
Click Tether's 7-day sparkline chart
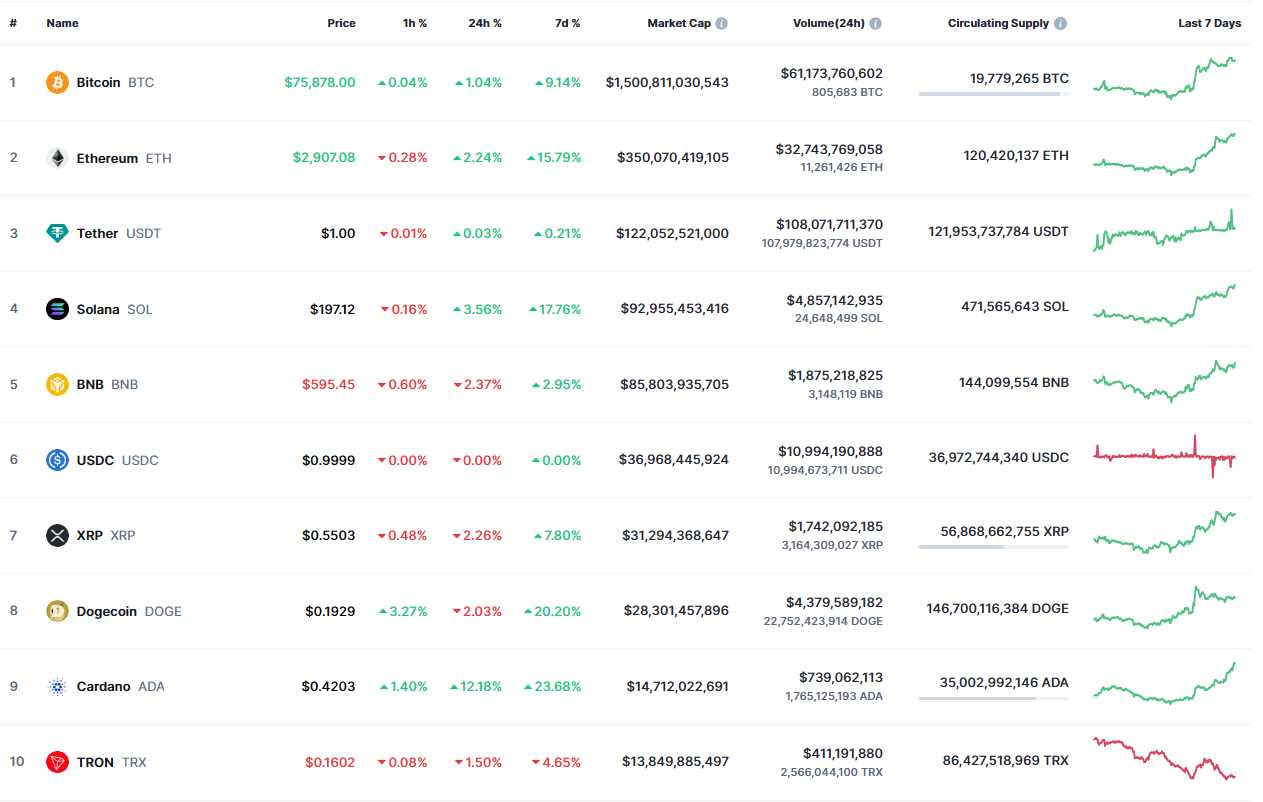1164,230
